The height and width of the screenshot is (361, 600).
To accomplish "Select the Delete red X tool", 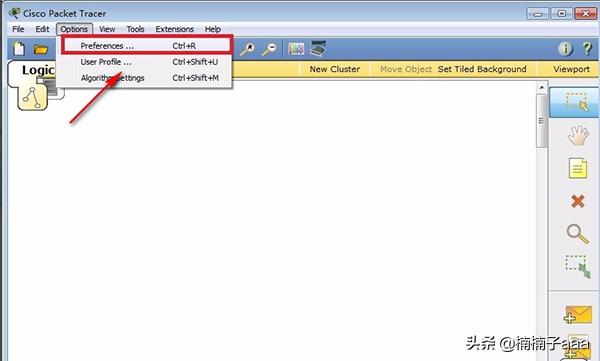I will pos(578,201).
